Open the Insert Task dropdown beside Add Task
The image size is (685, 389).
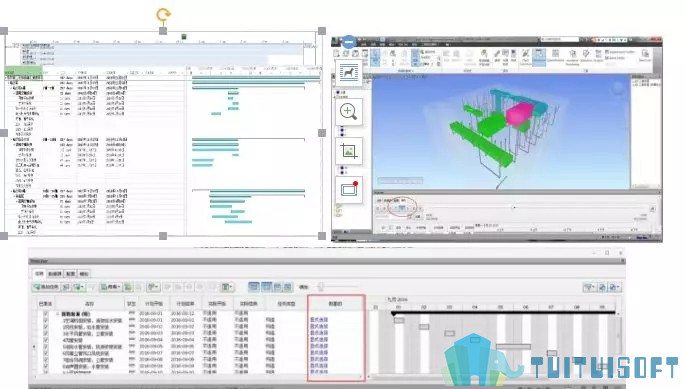[x=79, y=287]
